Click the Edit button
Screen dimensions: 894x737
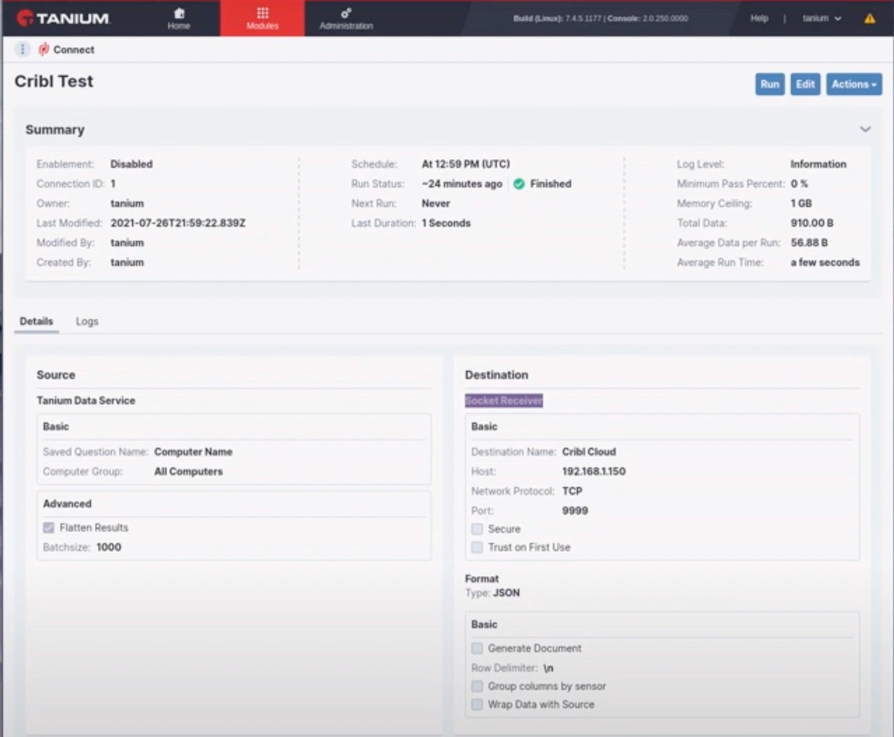(x=805, y=84)
